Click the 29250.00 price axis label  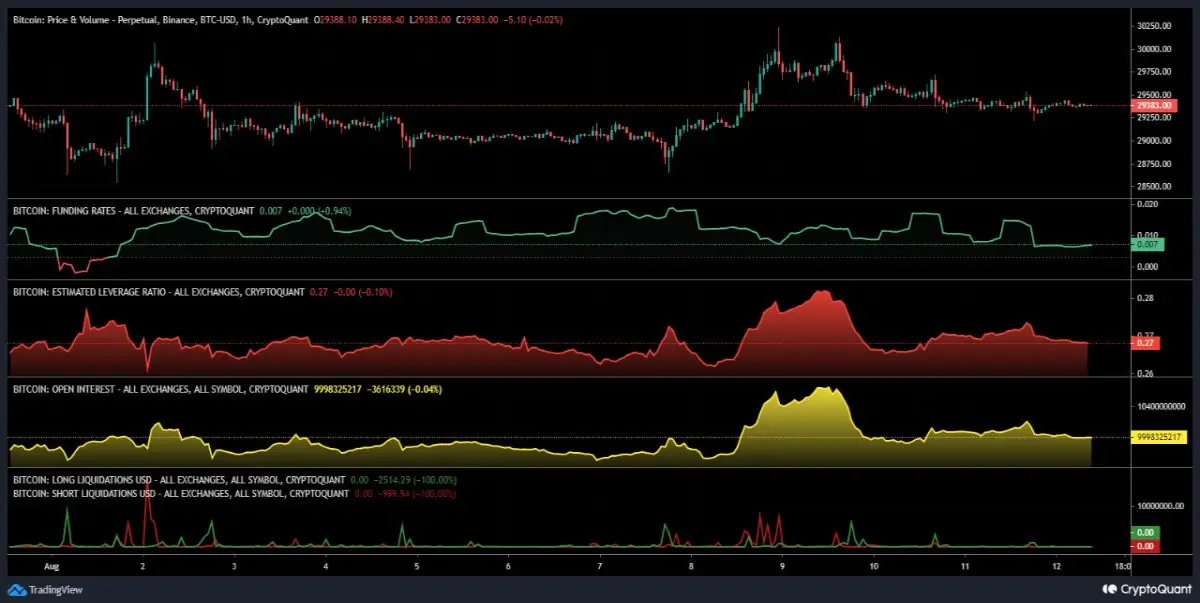coord(1155,117)
